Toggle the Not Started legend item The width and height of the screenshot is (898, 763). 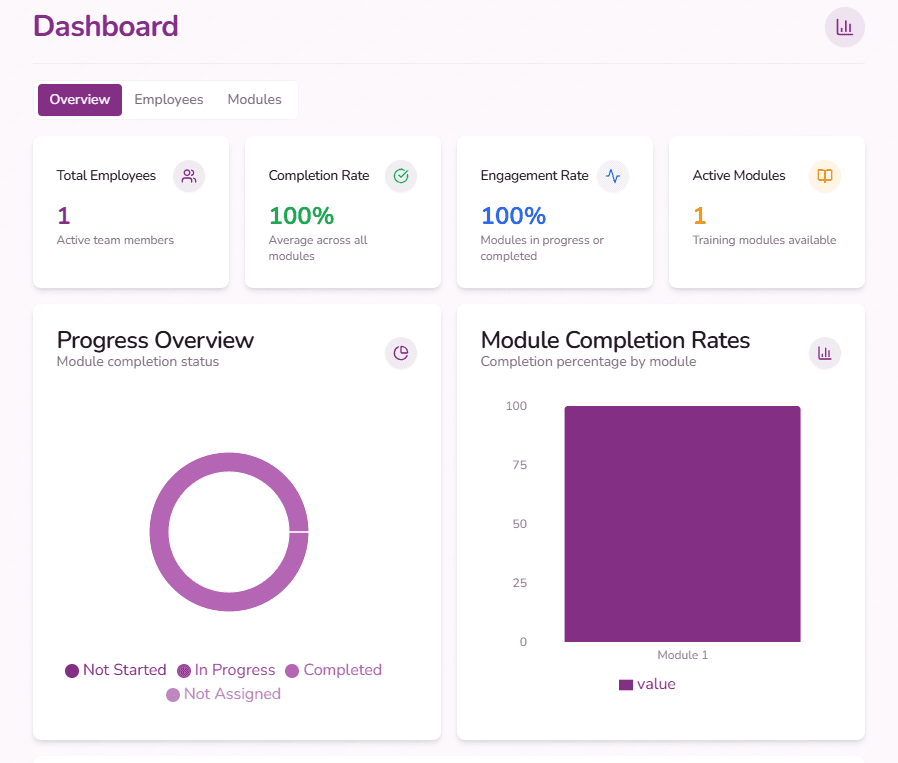tap(115, 670)
